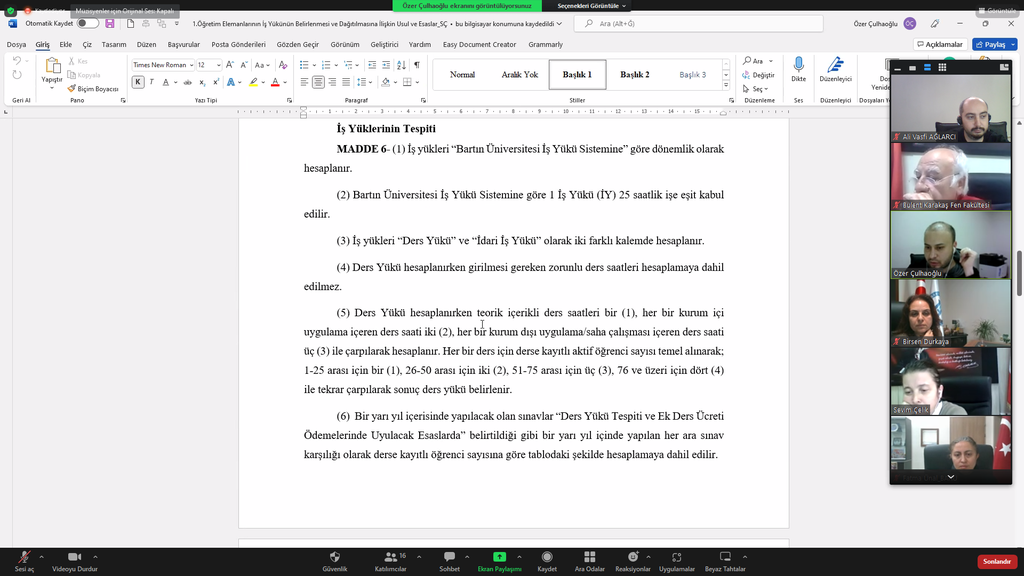Apply the yellow text highlight color
1024x576 pixels.
[254, 82]
